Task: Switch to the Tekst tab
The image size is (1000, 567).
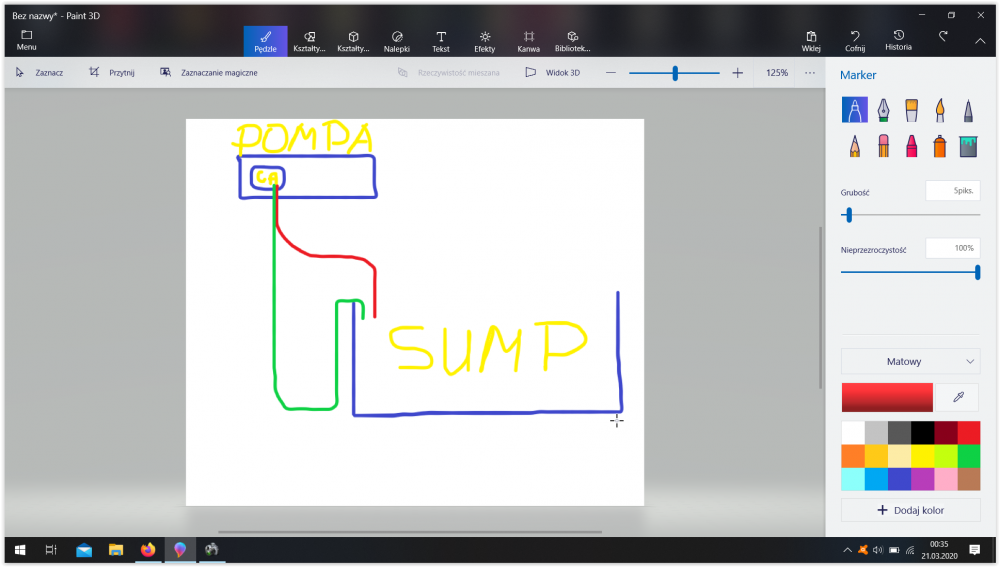Action: point(440,41)
